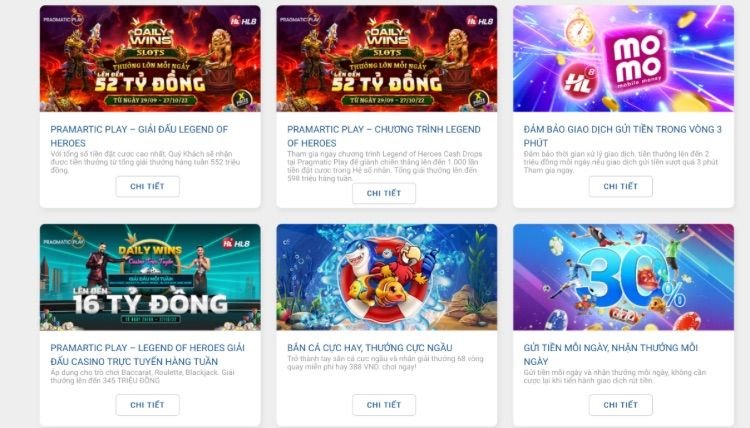Click the title Pramartic Play – Chương trình Legend of Heroes
The height and width of the screenshot is (428, 750).
[x=384, y=136]
